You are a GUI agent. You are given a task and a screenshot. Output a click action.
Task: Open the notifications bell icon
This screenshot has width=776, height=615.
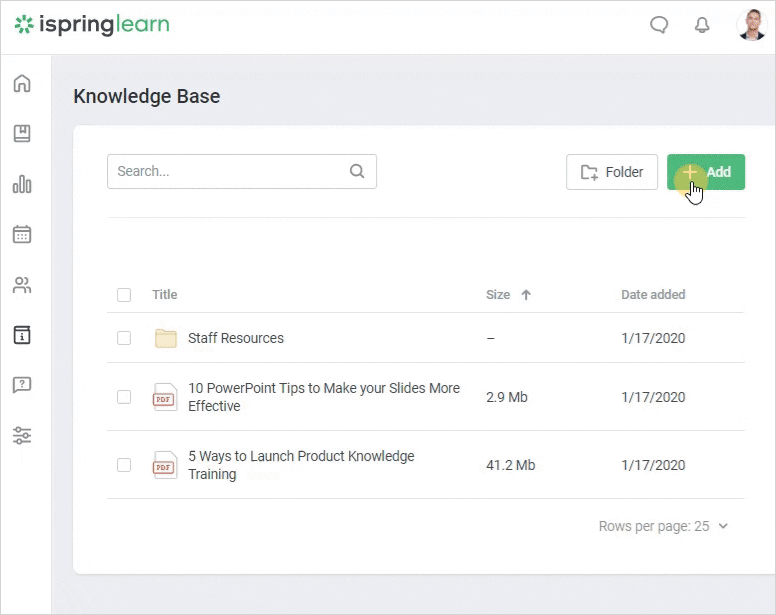point(702,26)
